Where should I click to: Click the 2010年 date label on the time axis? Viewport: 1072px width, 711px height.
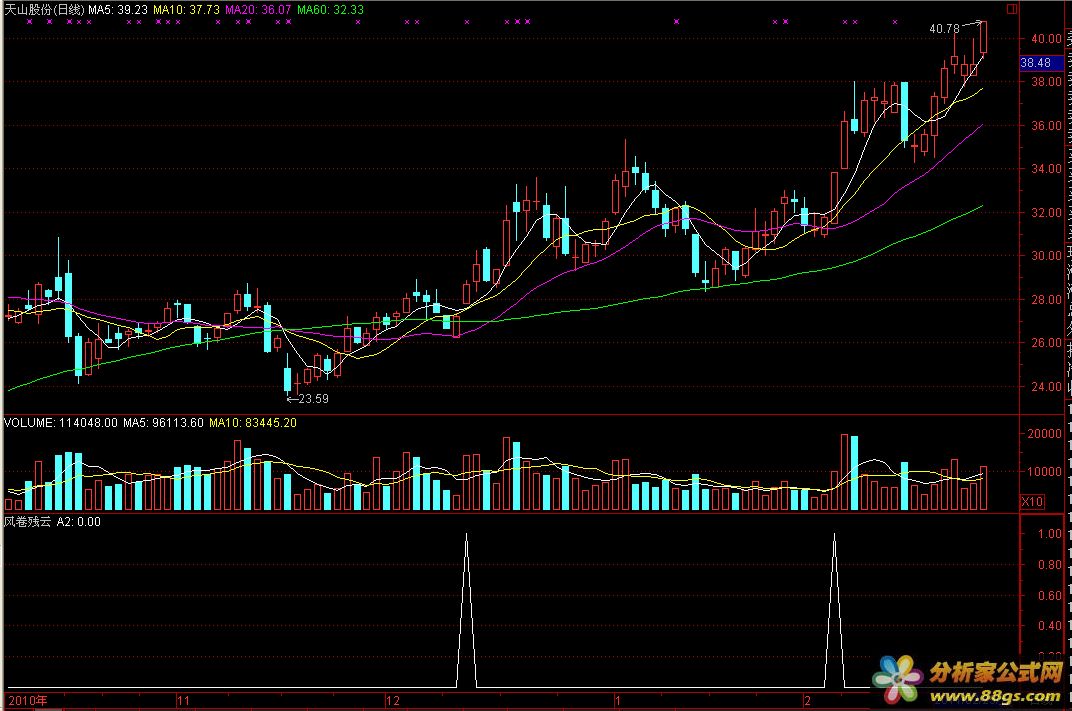click(27, 701)
